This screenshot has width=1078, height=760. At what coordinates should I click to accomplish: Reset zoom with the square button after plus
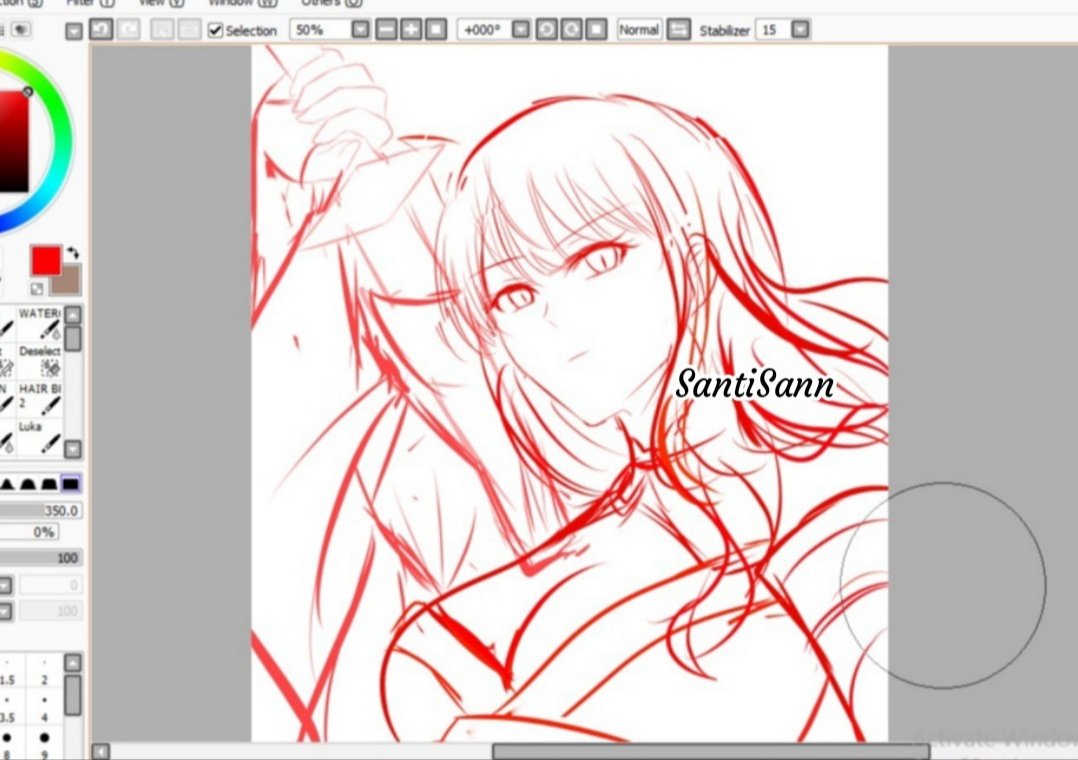[x=436, y=30]
